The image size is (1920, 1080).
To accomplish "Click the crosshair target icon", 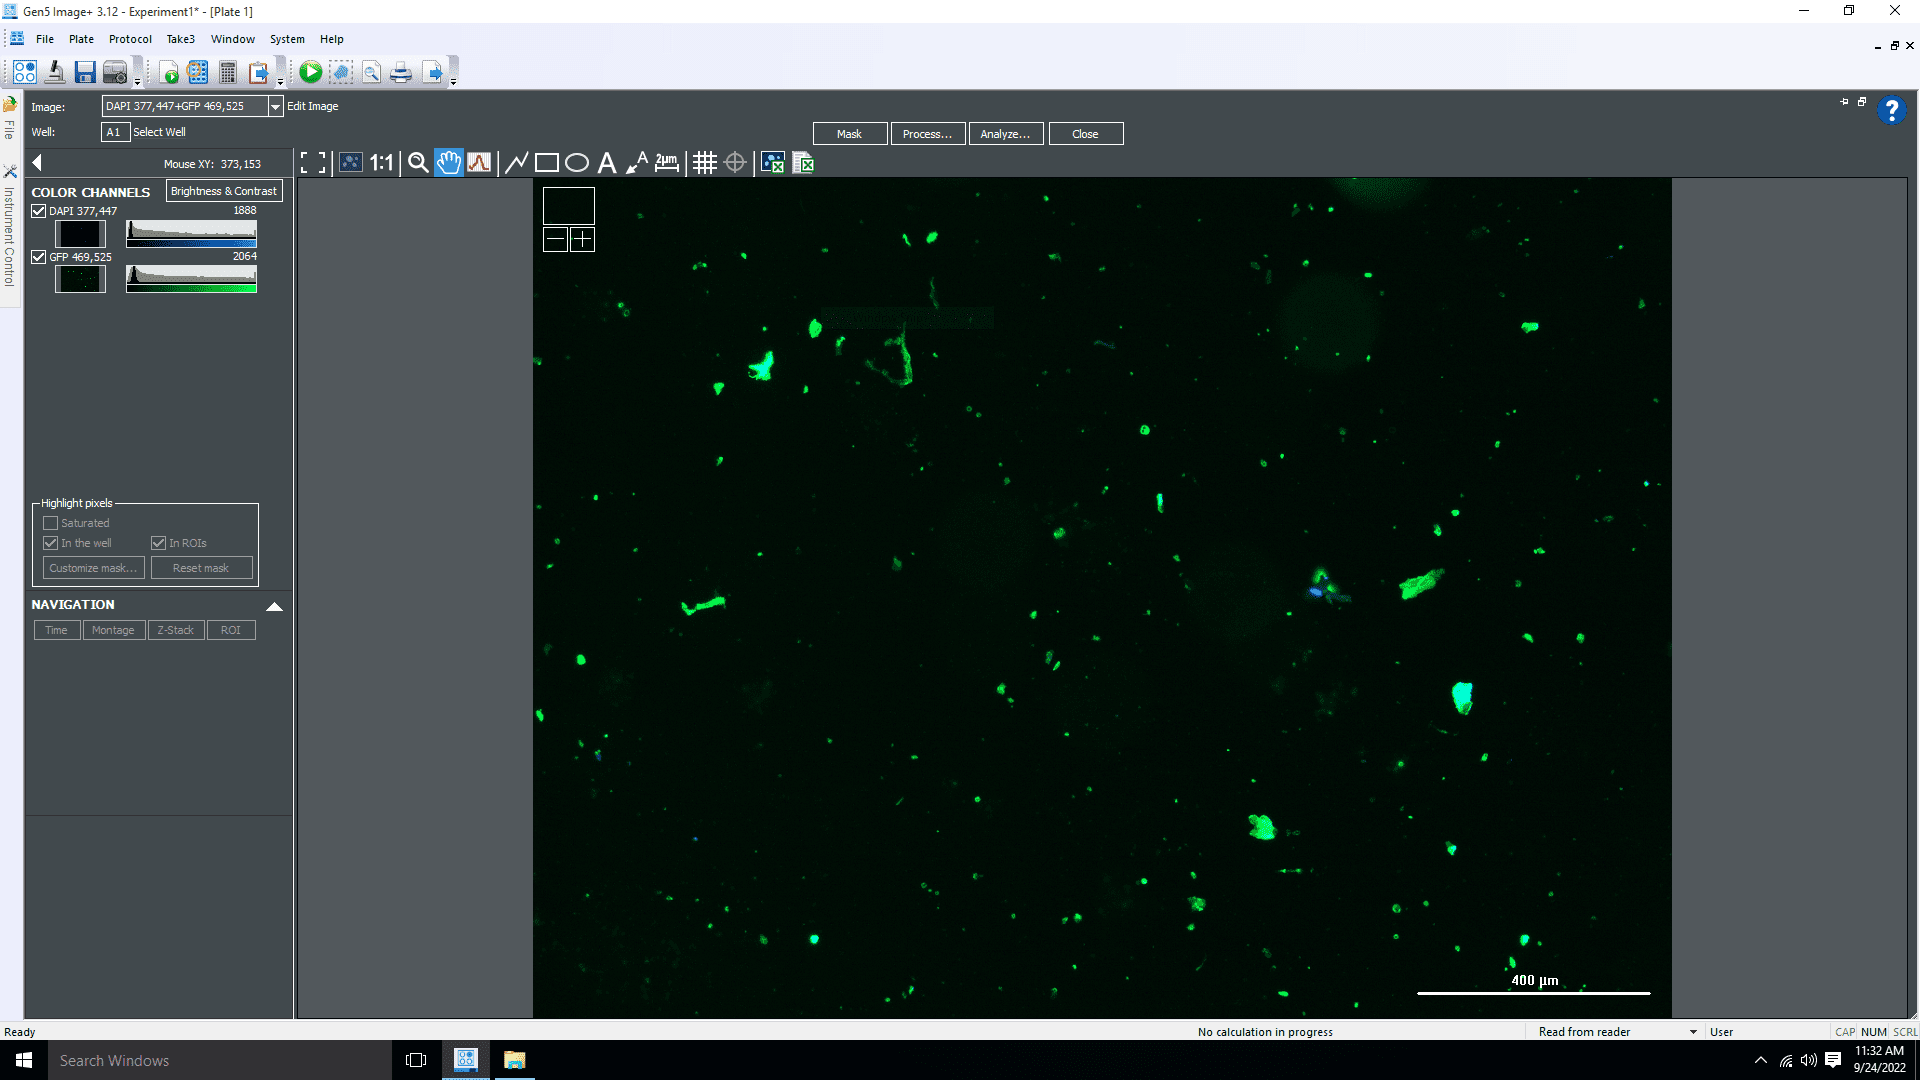I will tap(735, 163).
